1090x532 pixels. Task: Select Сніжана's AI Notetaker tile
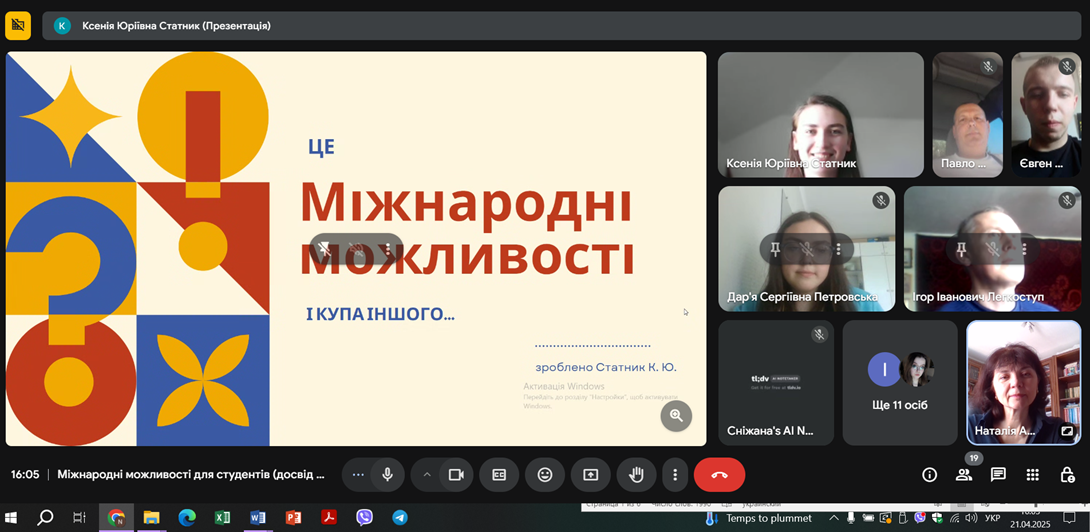[x=776, y=382]
